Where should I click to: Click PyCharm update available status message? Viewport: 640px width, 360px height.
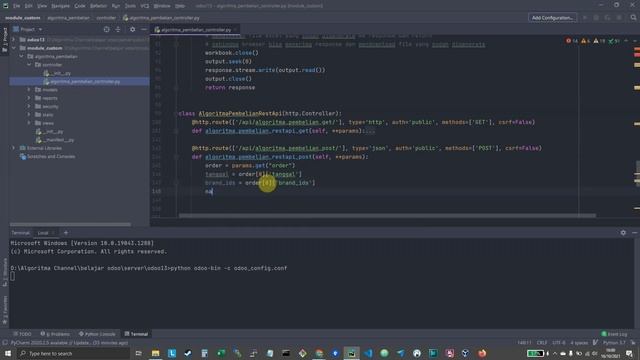[x=69, y=343]
